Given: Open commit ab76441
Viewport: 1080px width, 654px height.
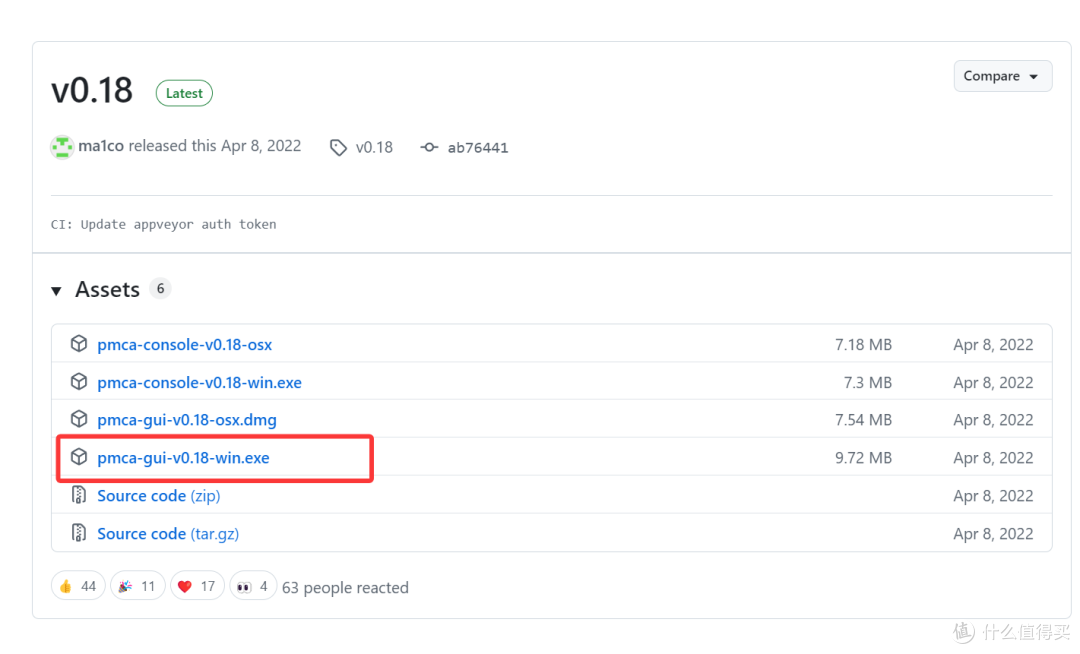Looking at the screenshot, I should 478,147.
